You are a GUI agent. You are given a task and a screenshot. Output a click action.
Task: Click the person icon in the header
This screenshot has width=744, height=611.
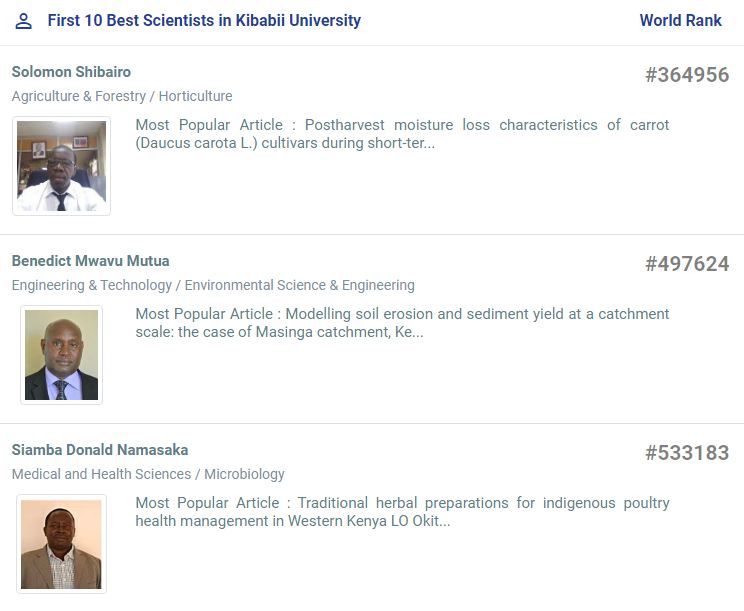(x=24, y=21)
